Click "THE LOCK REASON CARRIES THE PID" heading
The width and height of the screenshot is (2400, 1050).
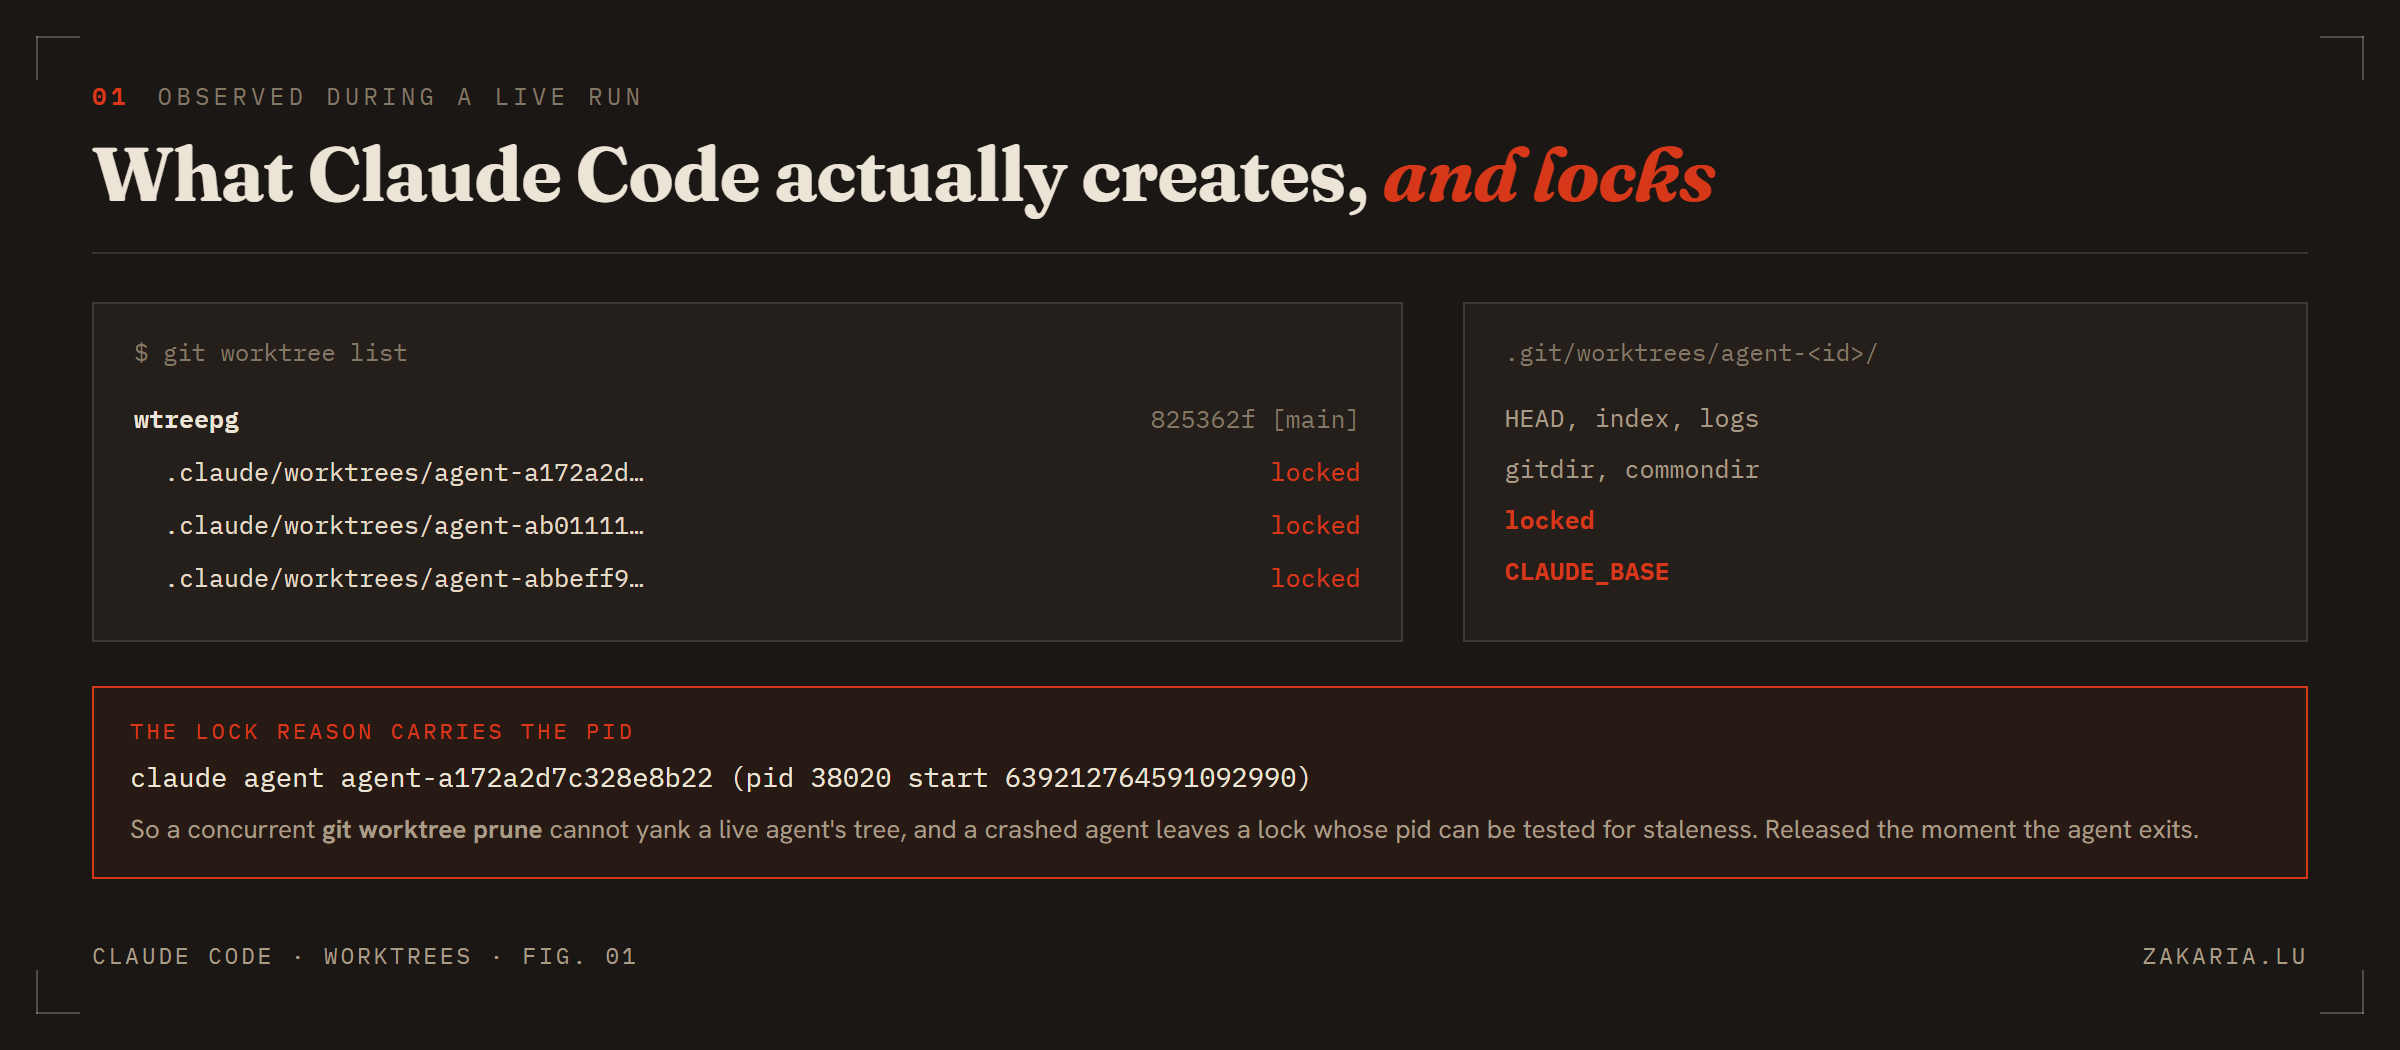[x=382, y=732]
